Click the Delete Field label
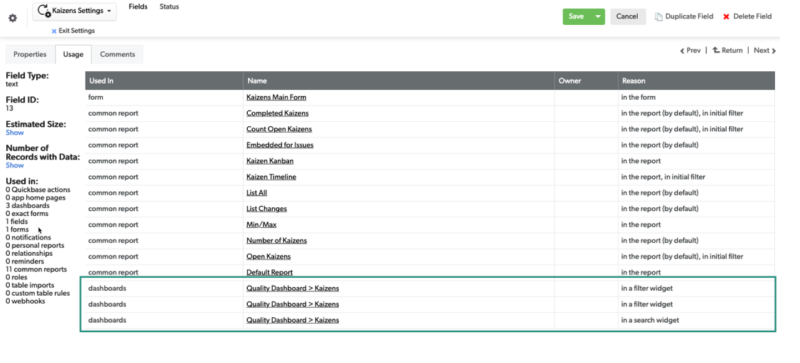Image resolution: width=800 pixels, height=363 pixels. 752,16
